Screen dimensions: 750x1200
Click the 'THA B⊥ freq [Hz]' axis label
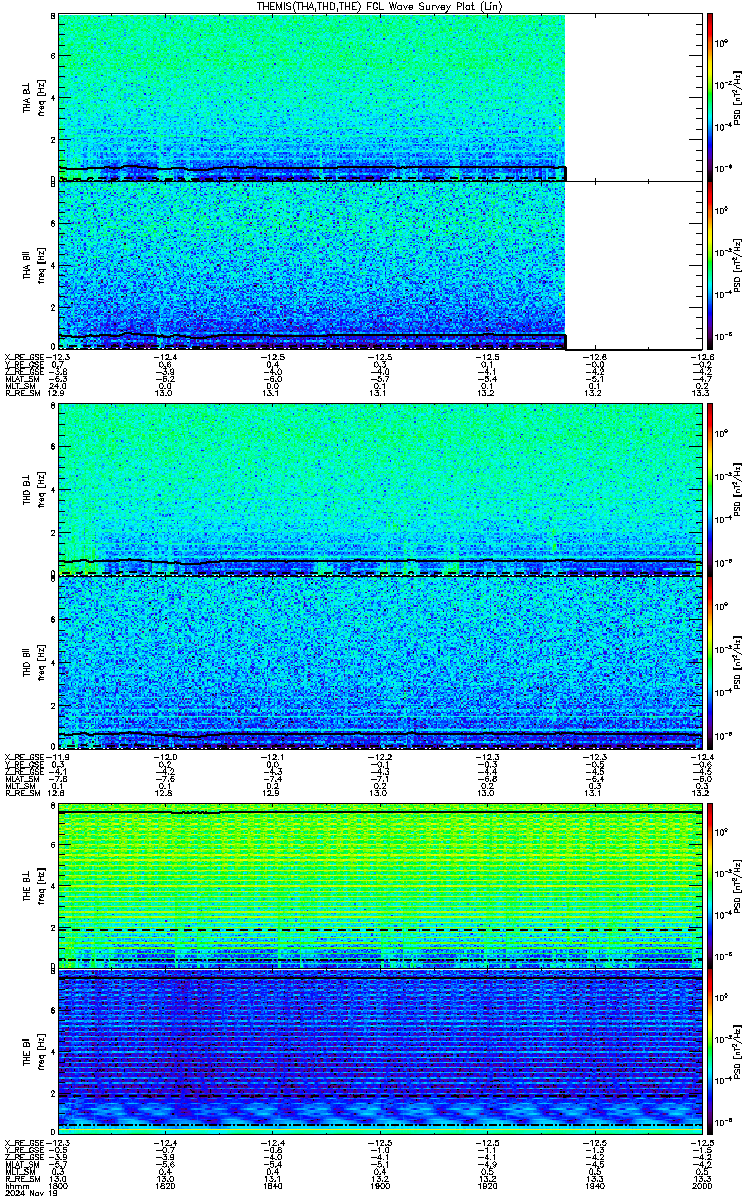pyautogui.click(x=33, y=97)
